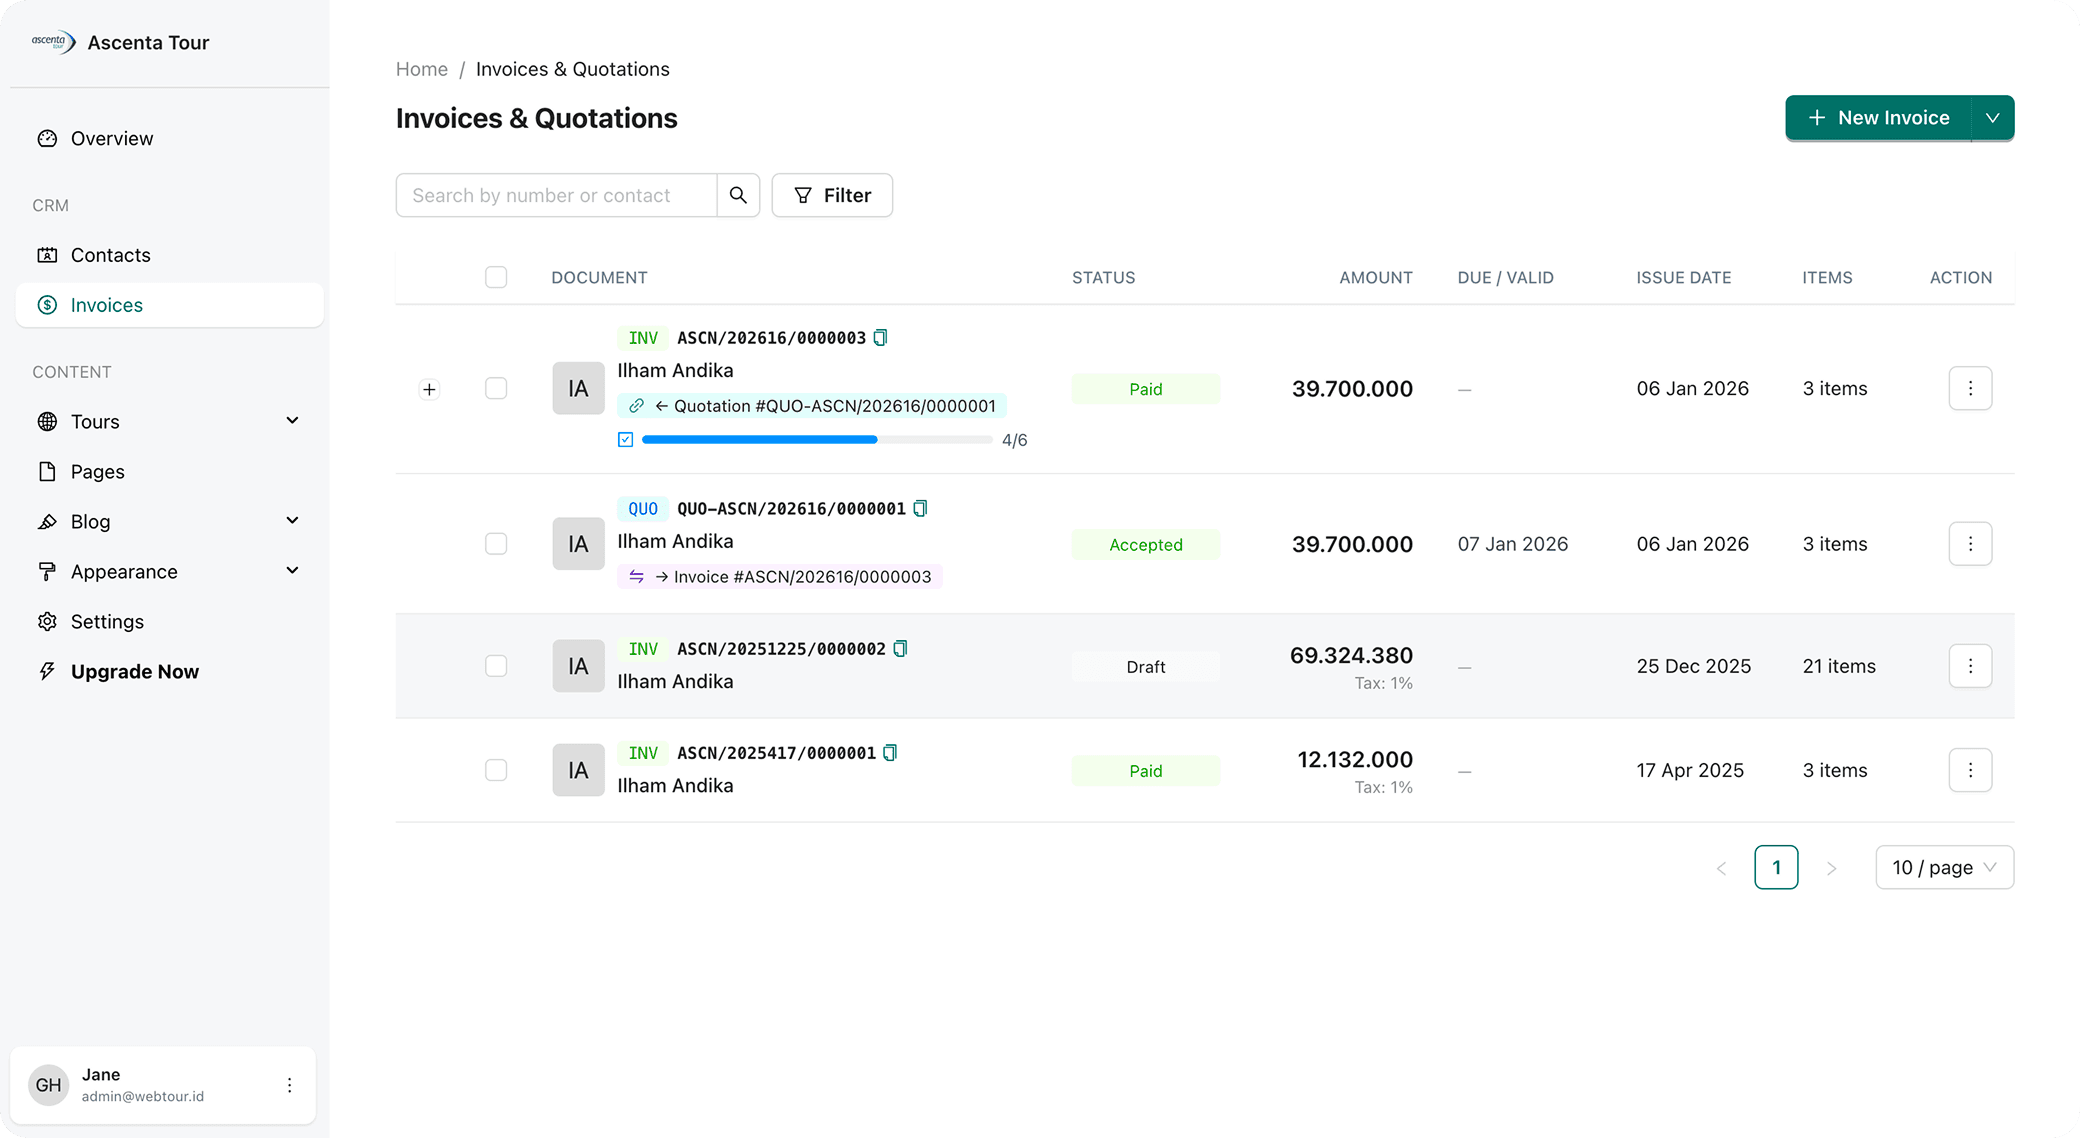Open Home breadcrumb link
This screenshot has width=2080, height=1138.
click(421, 69)
